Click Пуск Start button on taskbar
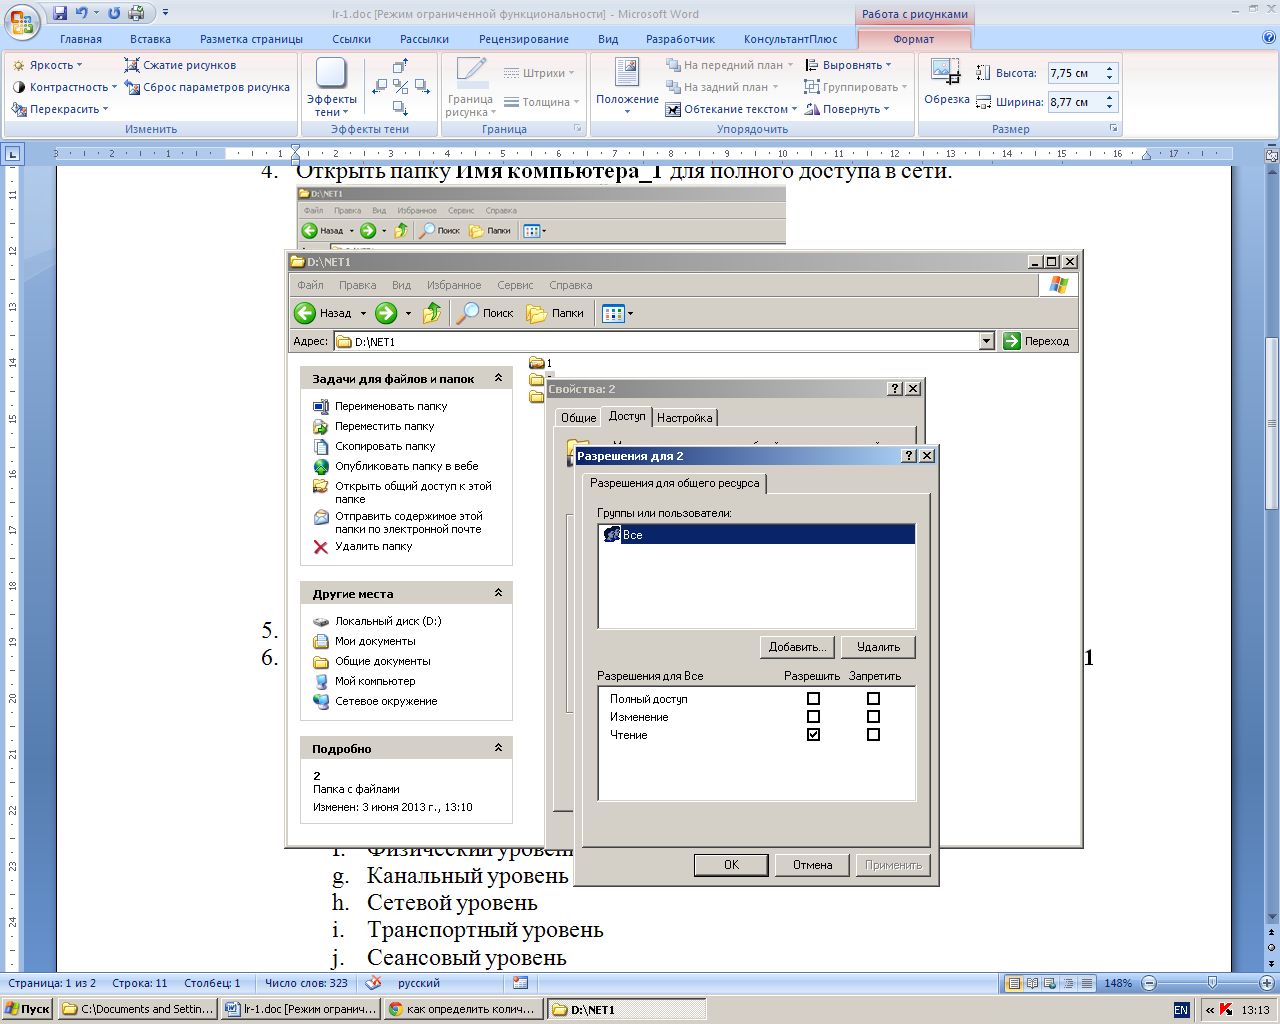1280x1024 pixels. (x=28, y=1010)
